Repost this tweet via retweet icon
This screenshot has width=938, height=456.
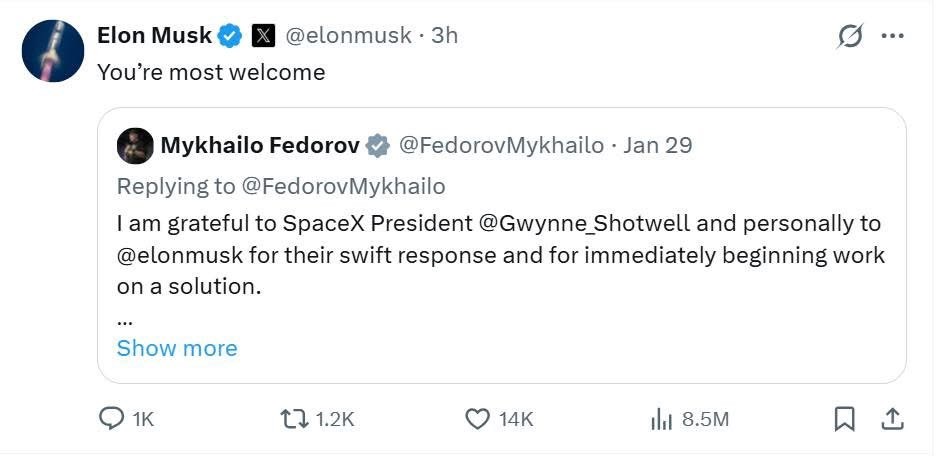[x=293, y=419]
